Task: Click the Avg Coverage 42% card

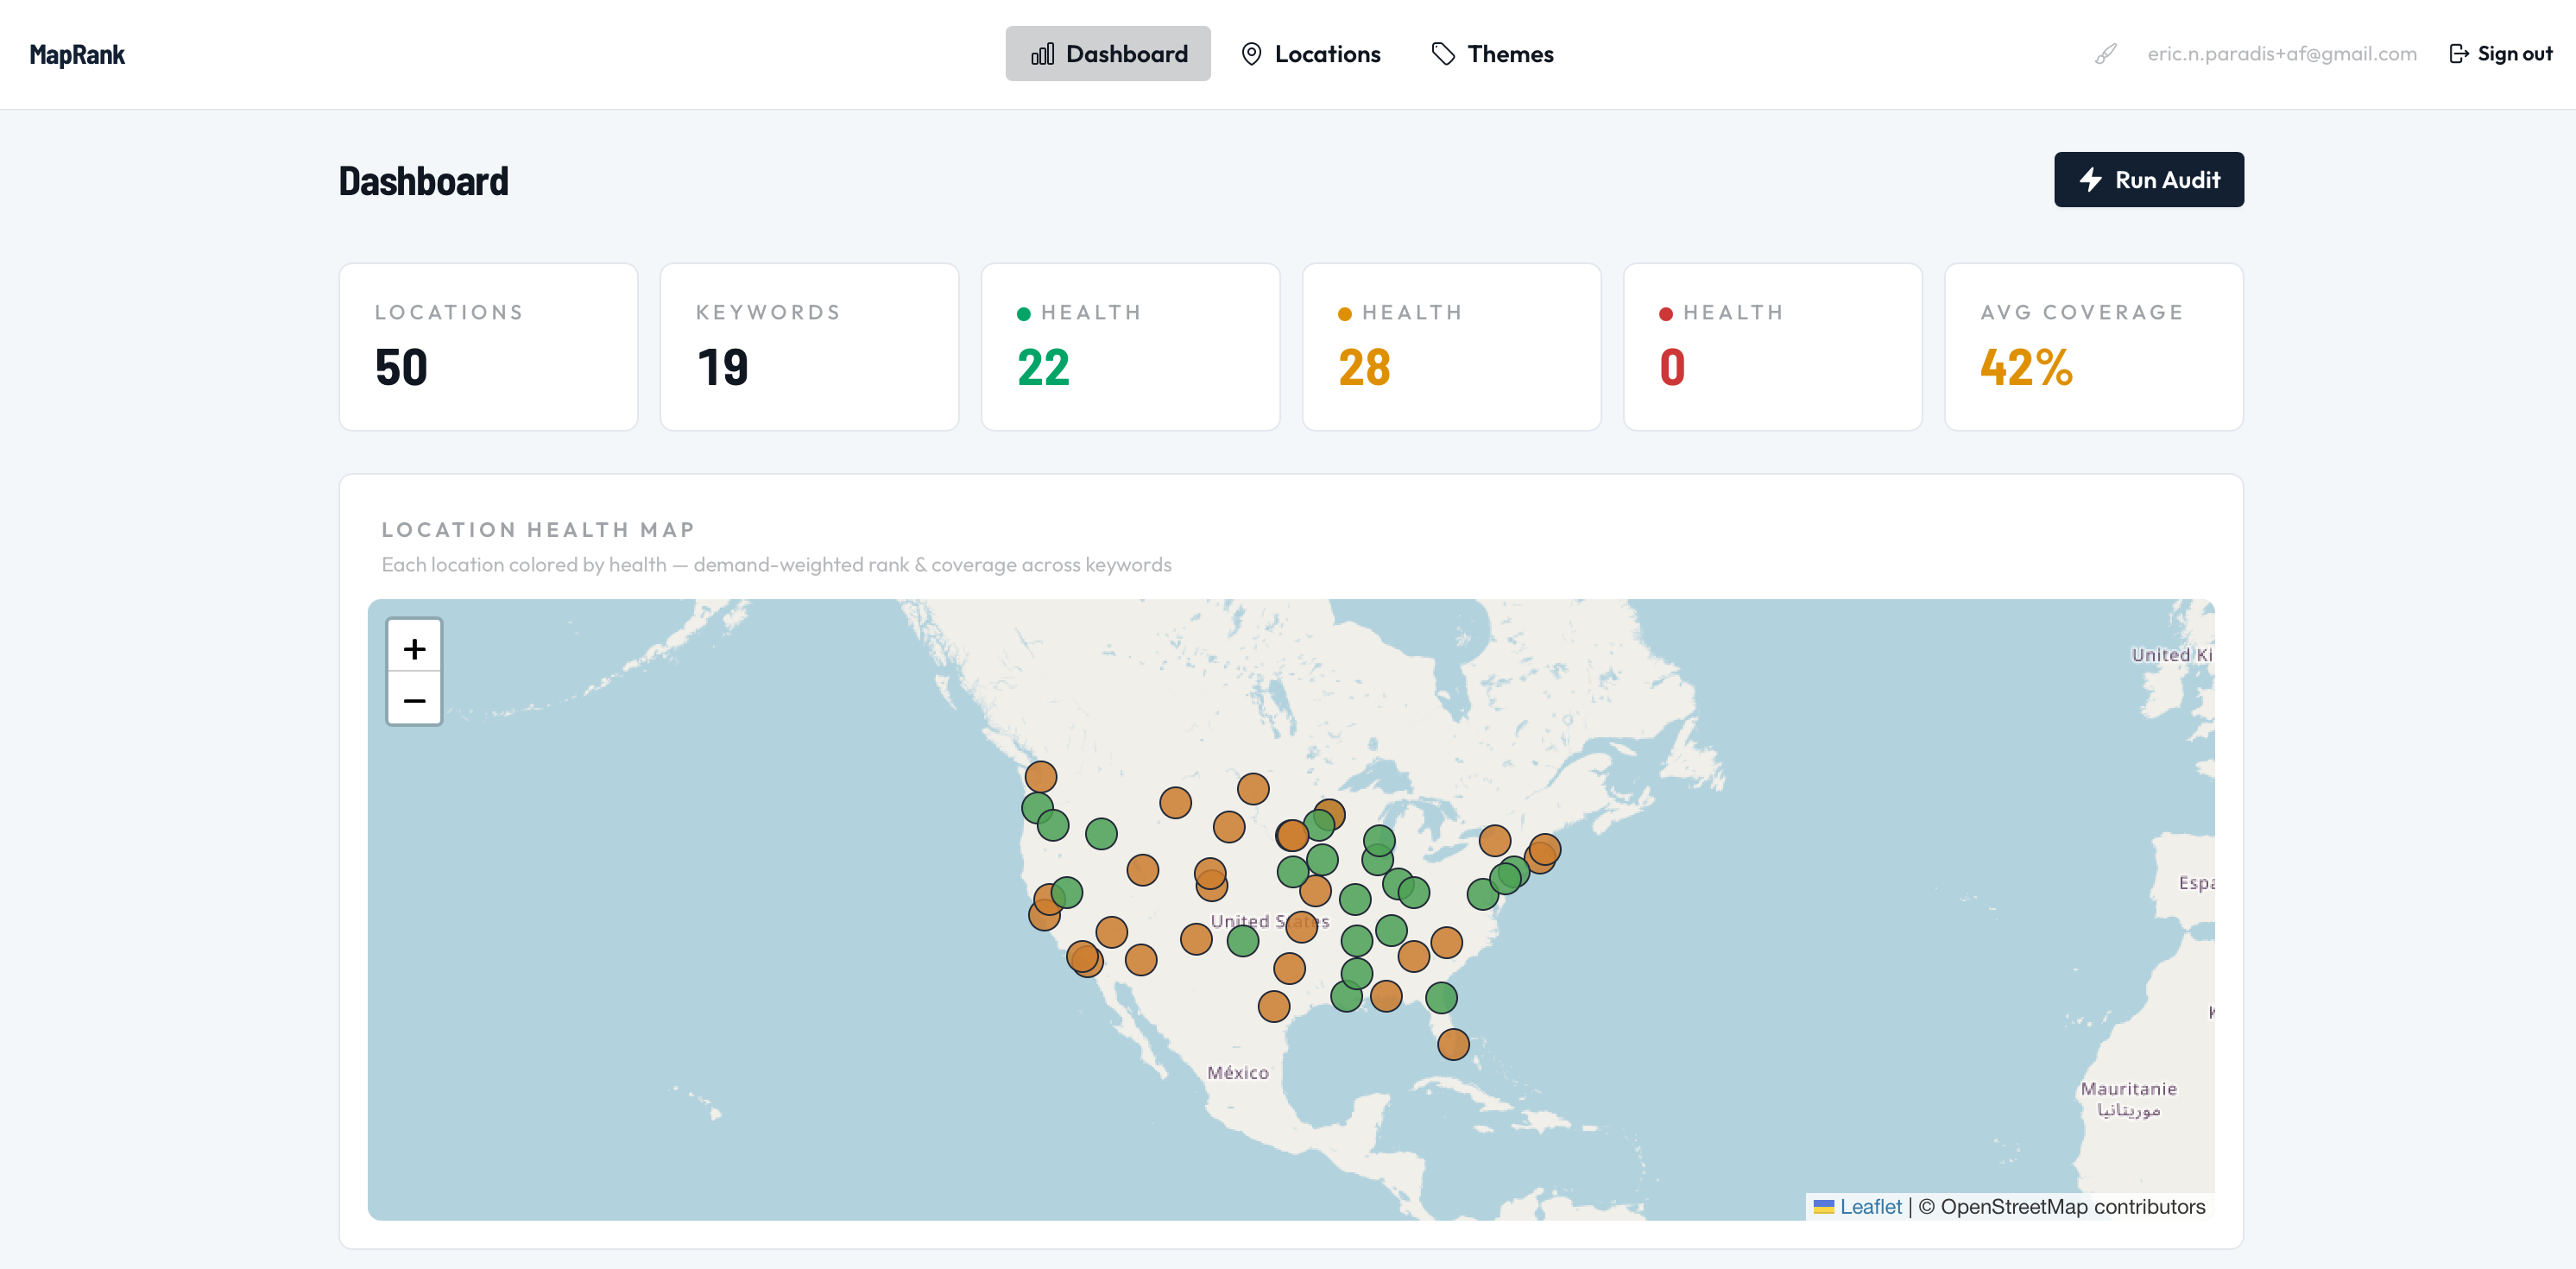Action: (x=2093, y=347)
